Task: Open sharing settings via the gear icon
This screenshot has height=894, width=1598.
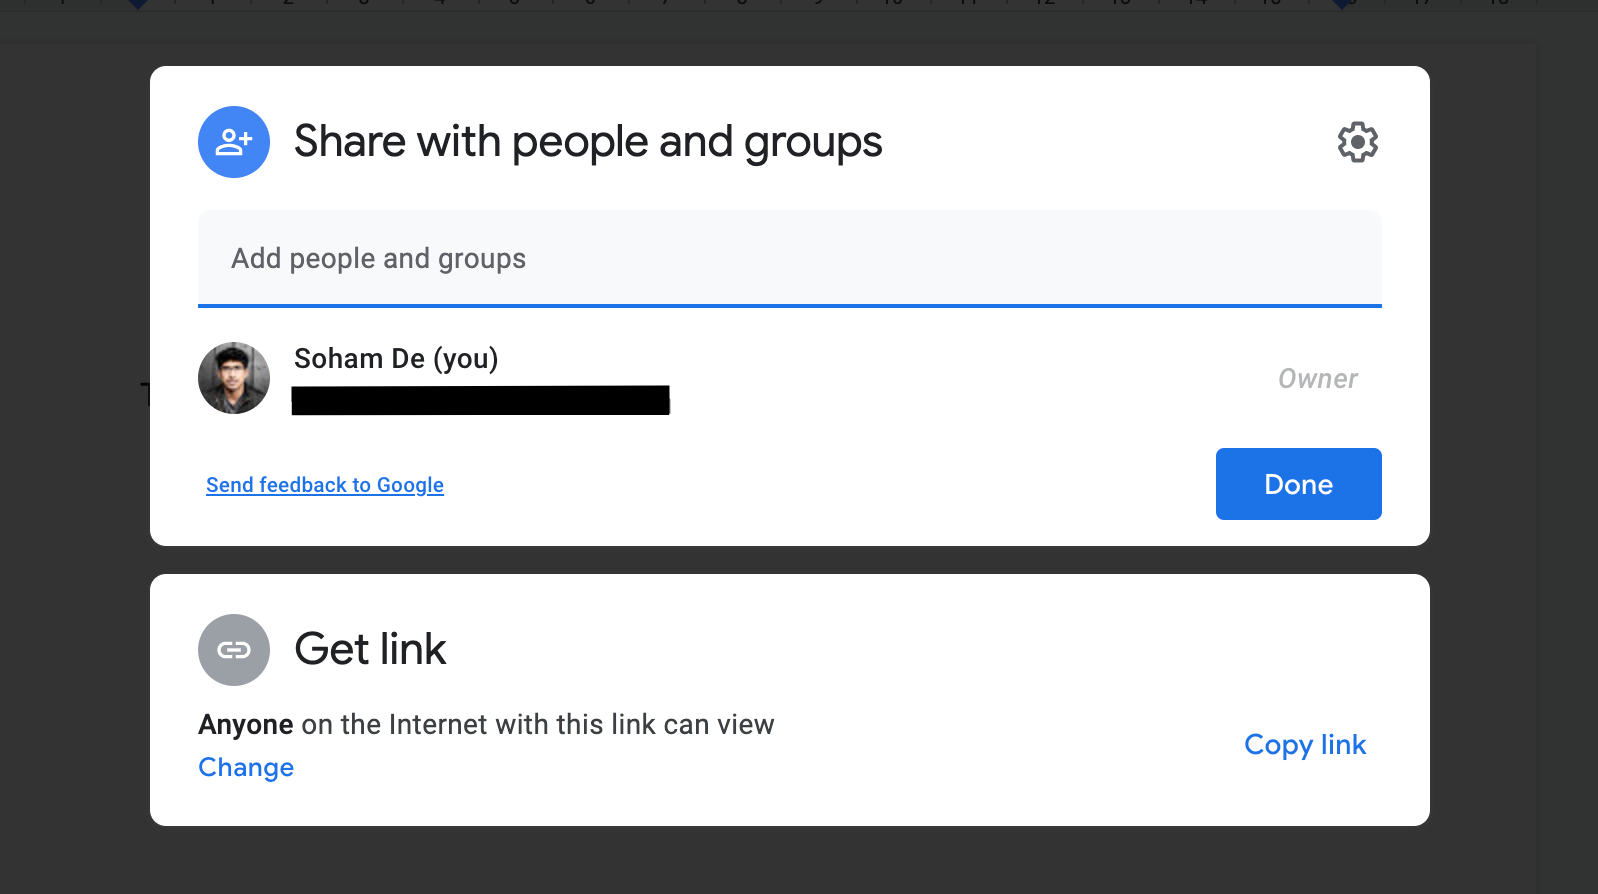Action: pyautogui.click(x=1357, y=142)
